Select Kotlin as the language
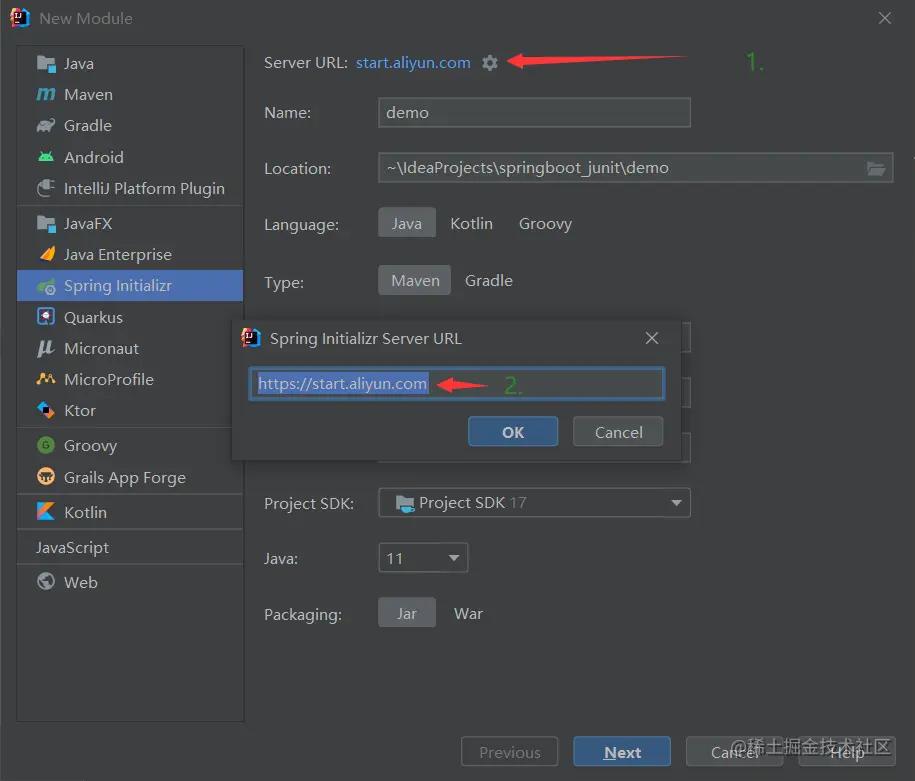 coord(472,224)
